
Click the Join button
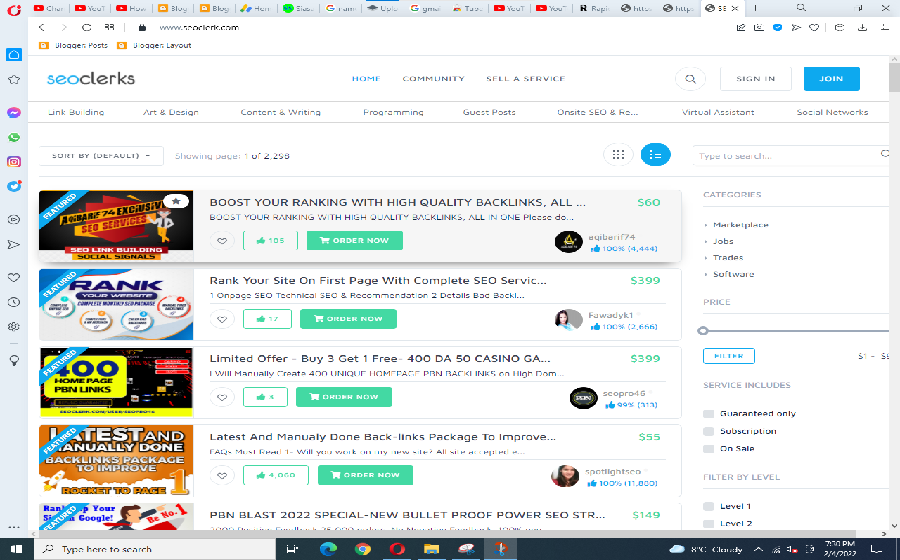(831, 79)
